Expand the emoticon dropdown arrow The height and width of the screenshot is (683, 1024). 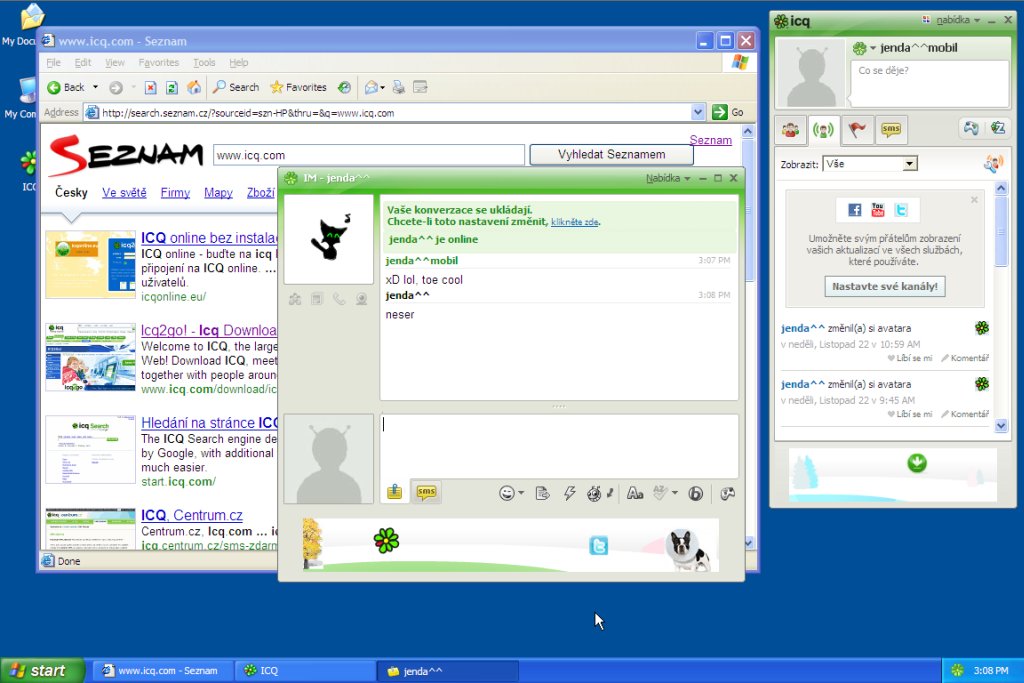point(521,493)
